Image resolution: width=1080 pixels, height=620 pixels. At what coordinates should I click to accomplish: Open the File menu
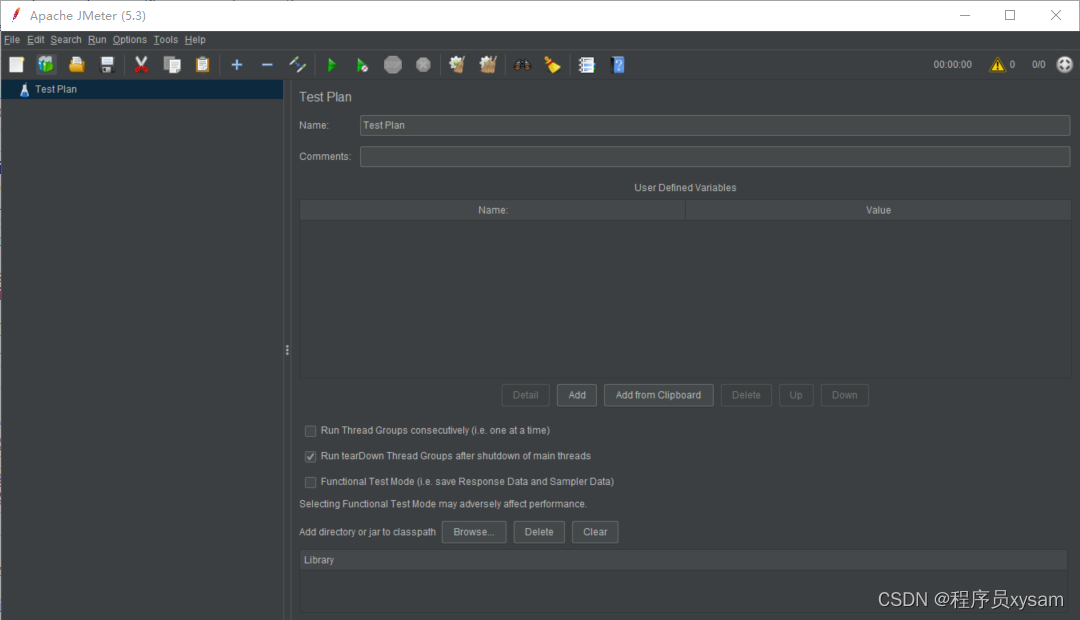click(12, 40)
